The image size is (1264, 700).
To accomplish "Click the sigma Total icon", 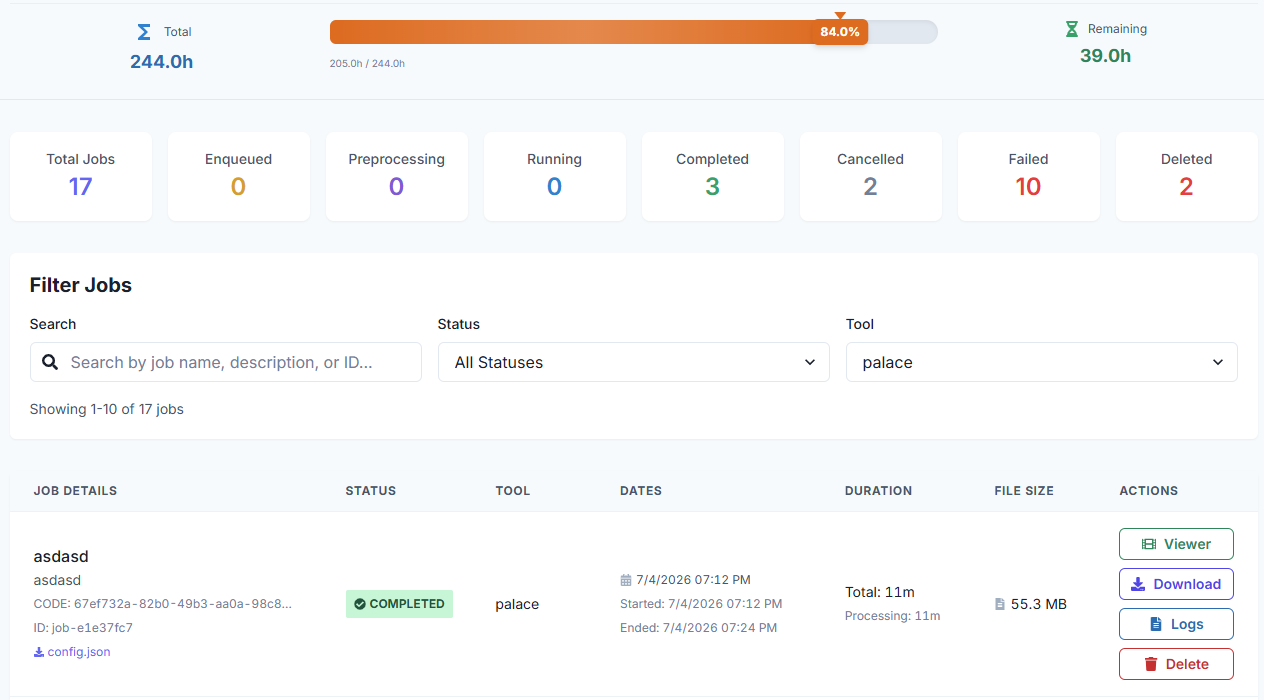I will pyautogui.click(x=144, y=32).
